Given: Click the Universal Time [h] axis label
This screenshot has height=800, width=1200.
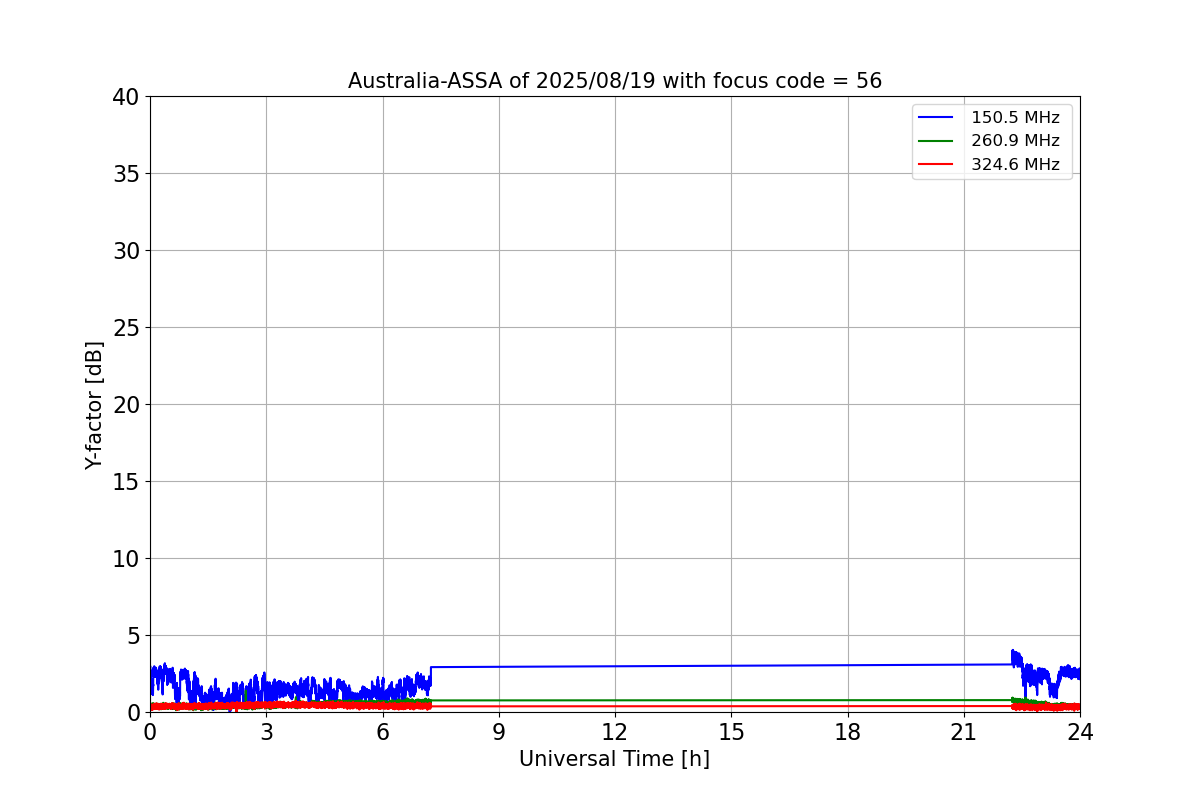Looking at the screenshot, I should coord(614,759).
